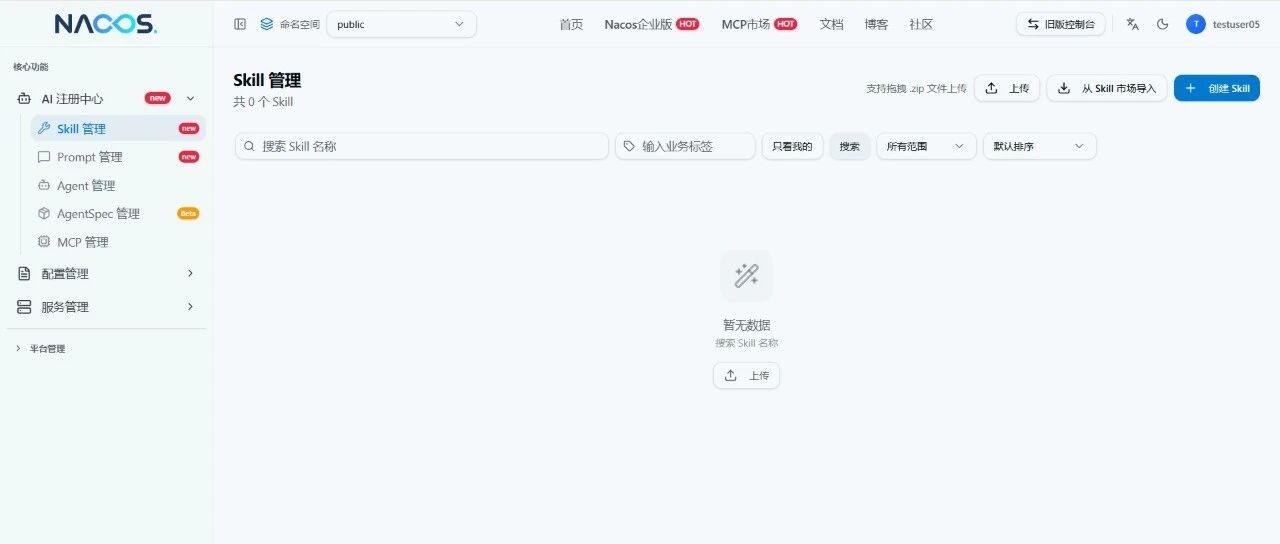1280x544 pixels.
Task: Click the bot icon beside Agent 管理
Action: point(44,185)
